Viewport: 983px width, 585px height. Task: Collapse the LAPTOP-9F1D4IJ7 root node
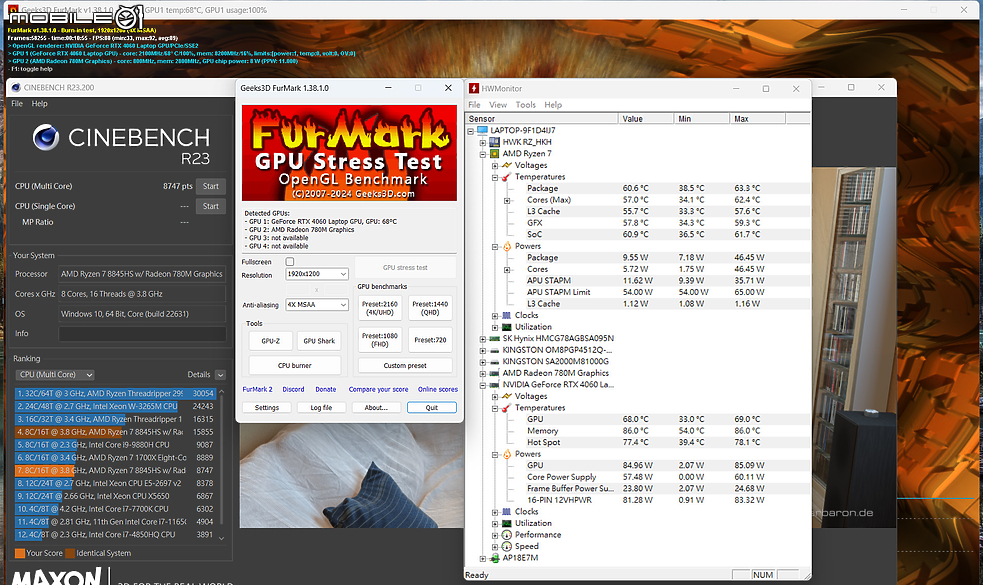pos(471,131)
